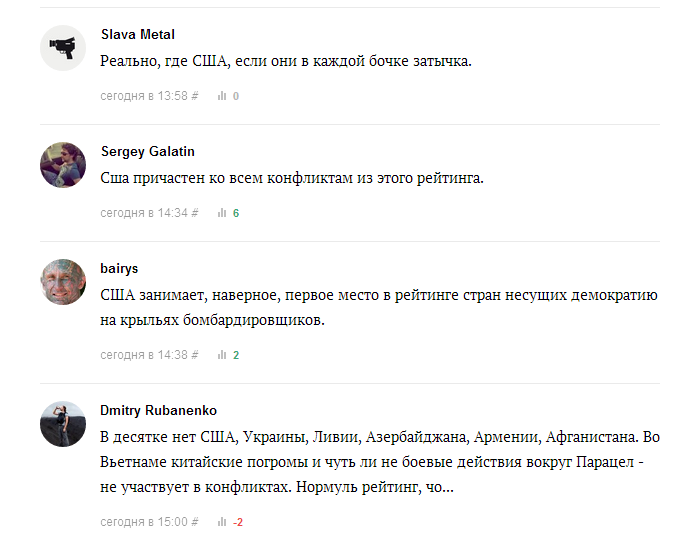Click the rating bars icon next to score -2

coord(222,522)
